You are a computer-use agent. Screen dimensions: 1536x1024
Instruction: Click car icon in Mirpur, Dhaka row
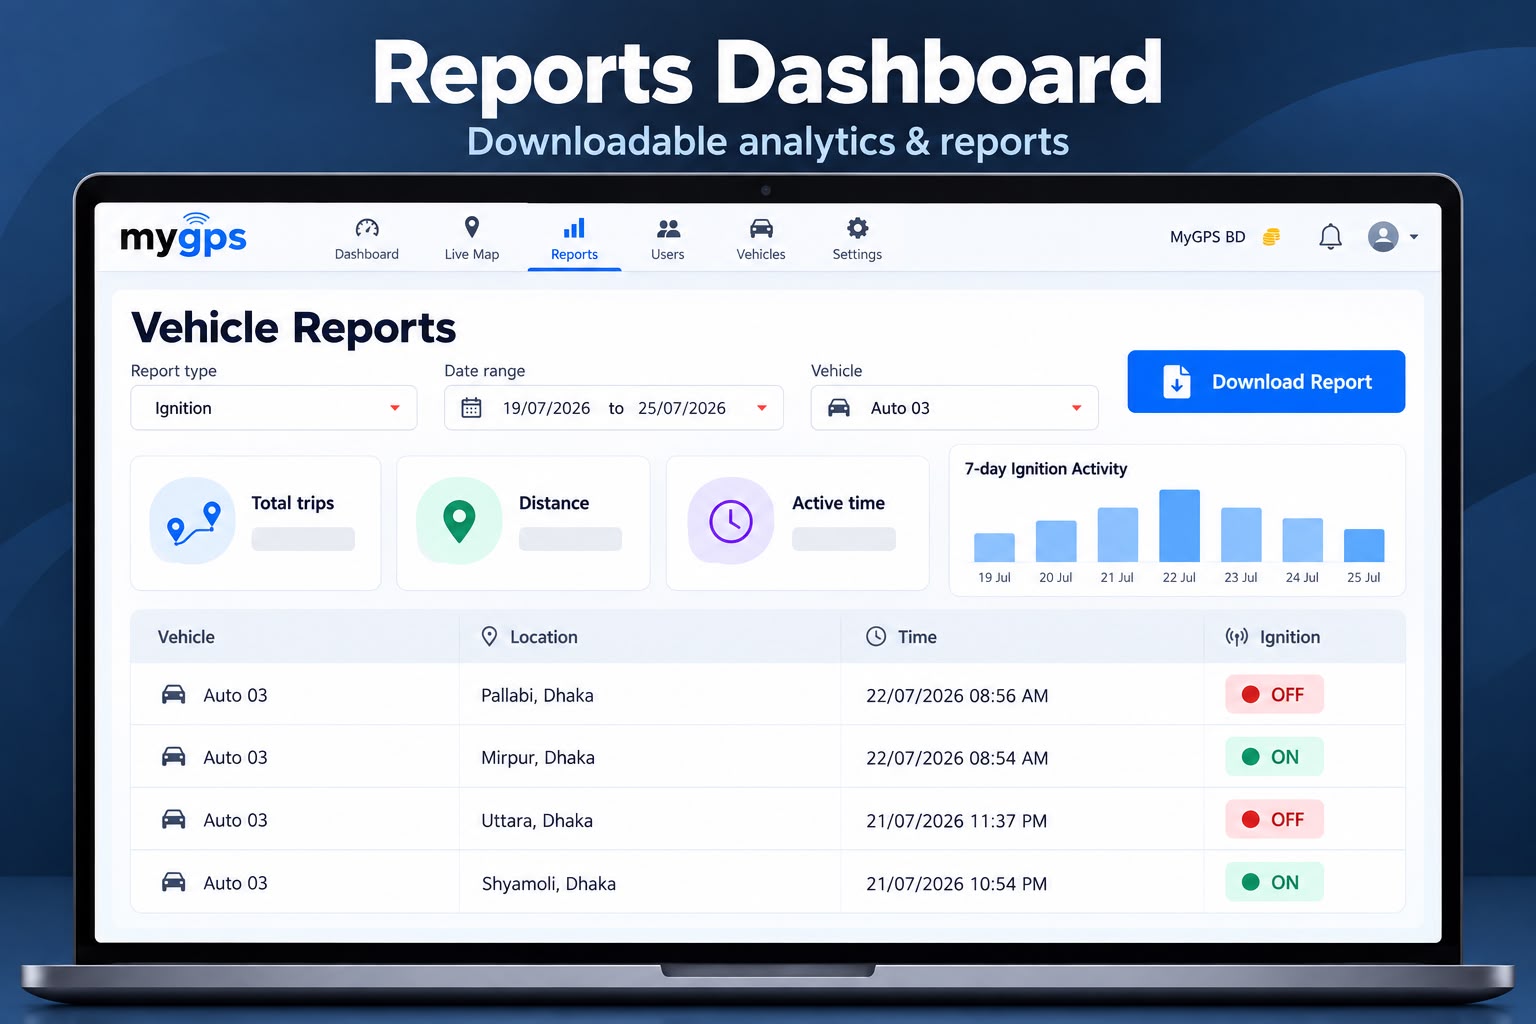(x=174, y=757)
